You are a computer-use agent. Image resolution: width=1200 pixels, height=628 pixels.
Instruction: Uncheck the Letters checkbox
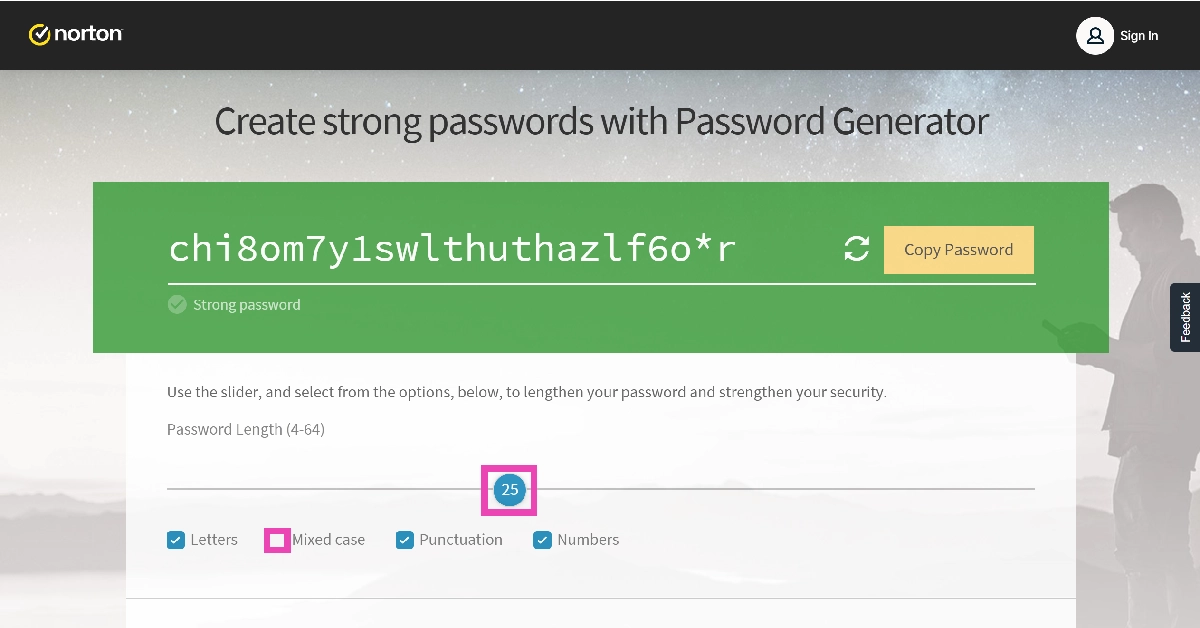[176, 540]
